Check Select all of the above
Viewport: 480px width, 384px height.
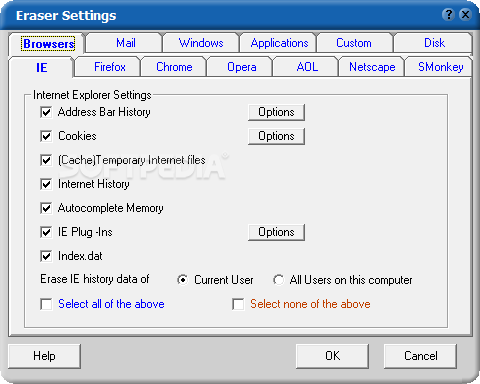[x=46, y=304]
